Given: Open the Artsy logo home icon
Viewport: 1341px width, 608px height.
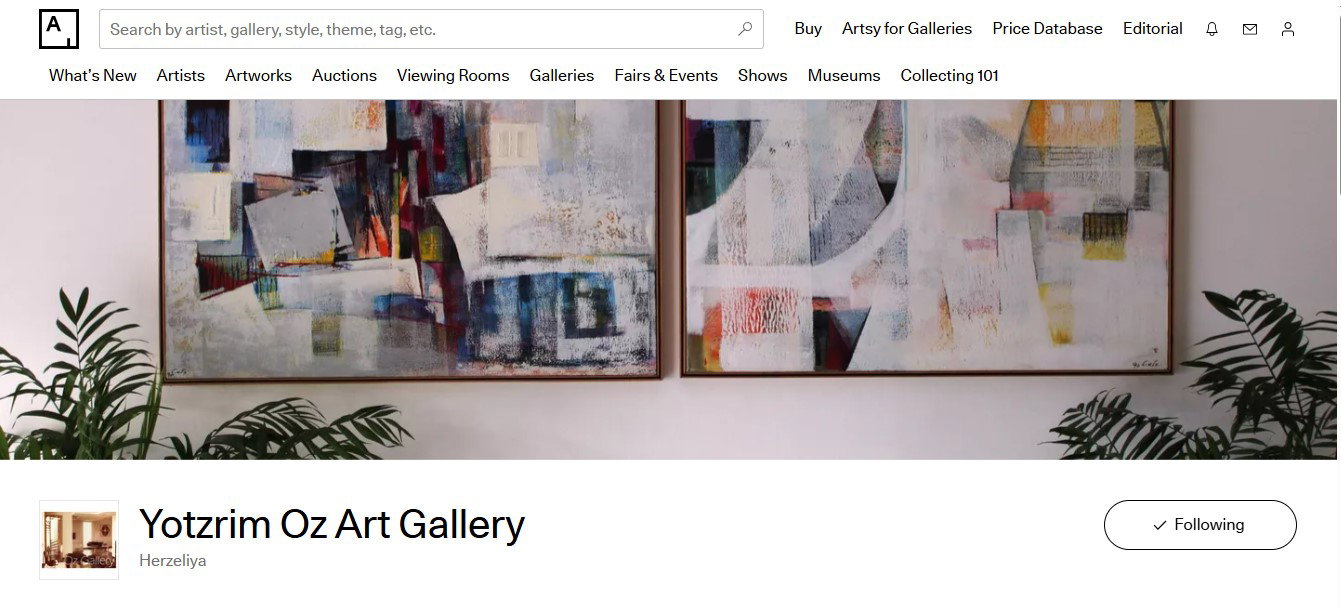Looking at the screenshot, I should [59, 29].
